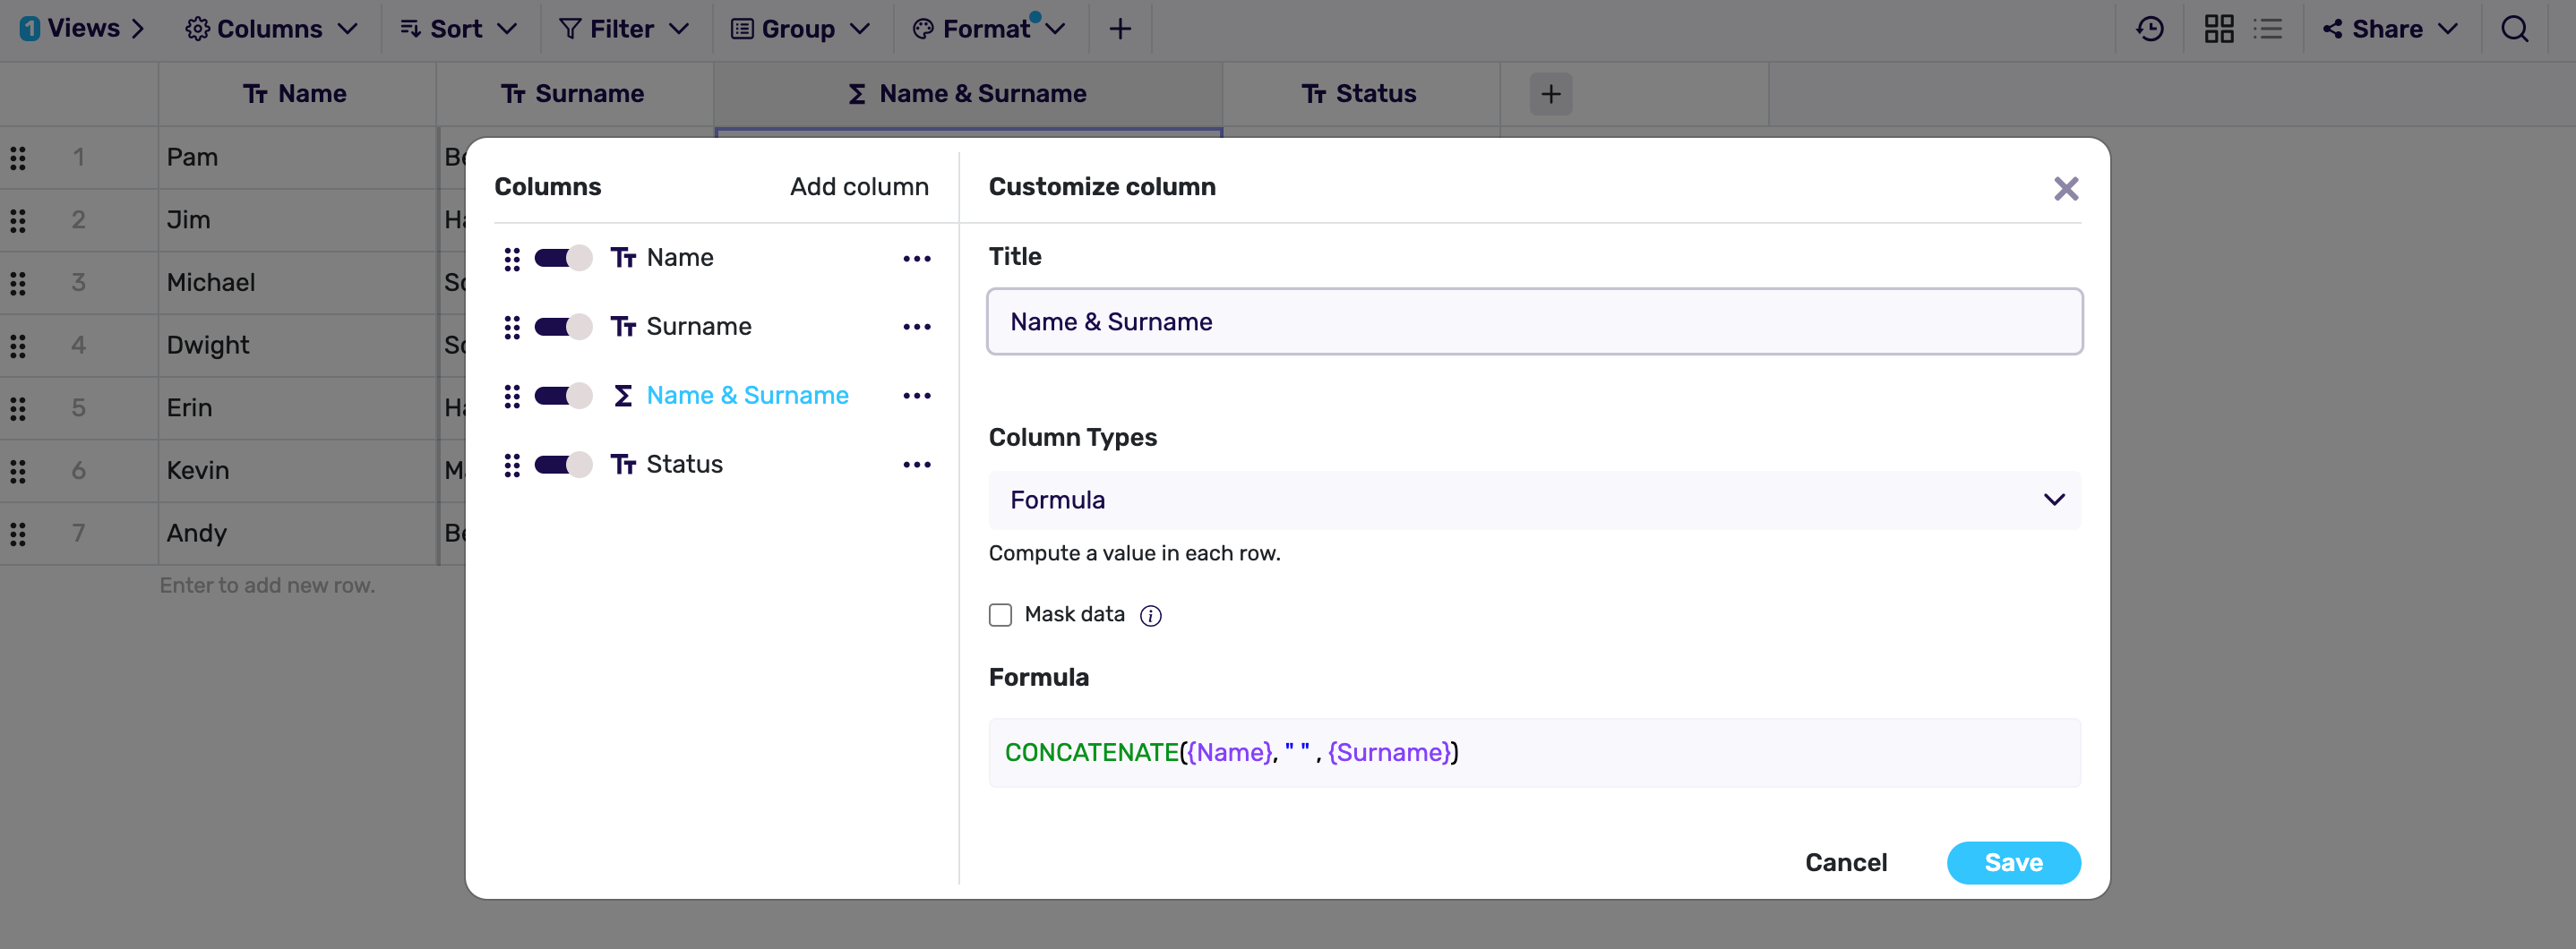Viewport: 2576px width, 949px height.
Task: Click the Michael cell in Name column
Action: pyautogui.click(x=296, y=283)
